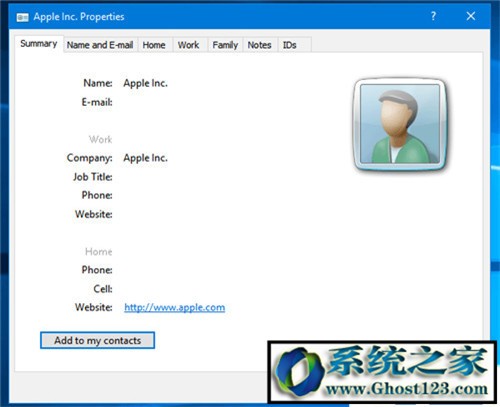This screenshot has width=500, height=407.
Task: Open the Name and E-mail tab
Action: 100,45
